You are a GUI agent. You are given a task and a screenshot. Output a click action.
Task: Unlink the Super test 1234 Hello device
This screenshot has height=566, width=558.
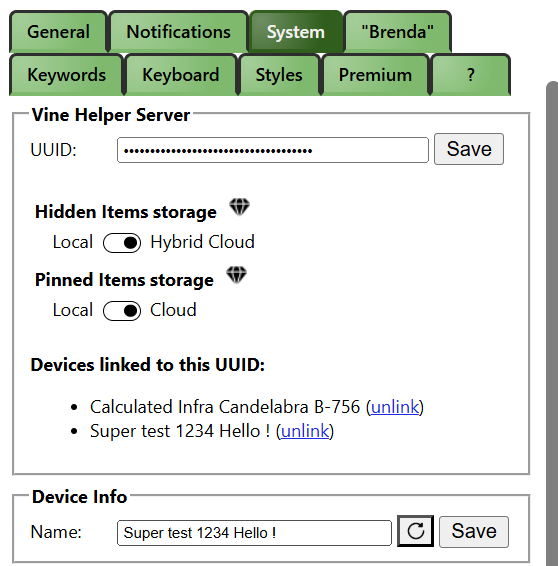pyautogui.click(x=305, y=431)
